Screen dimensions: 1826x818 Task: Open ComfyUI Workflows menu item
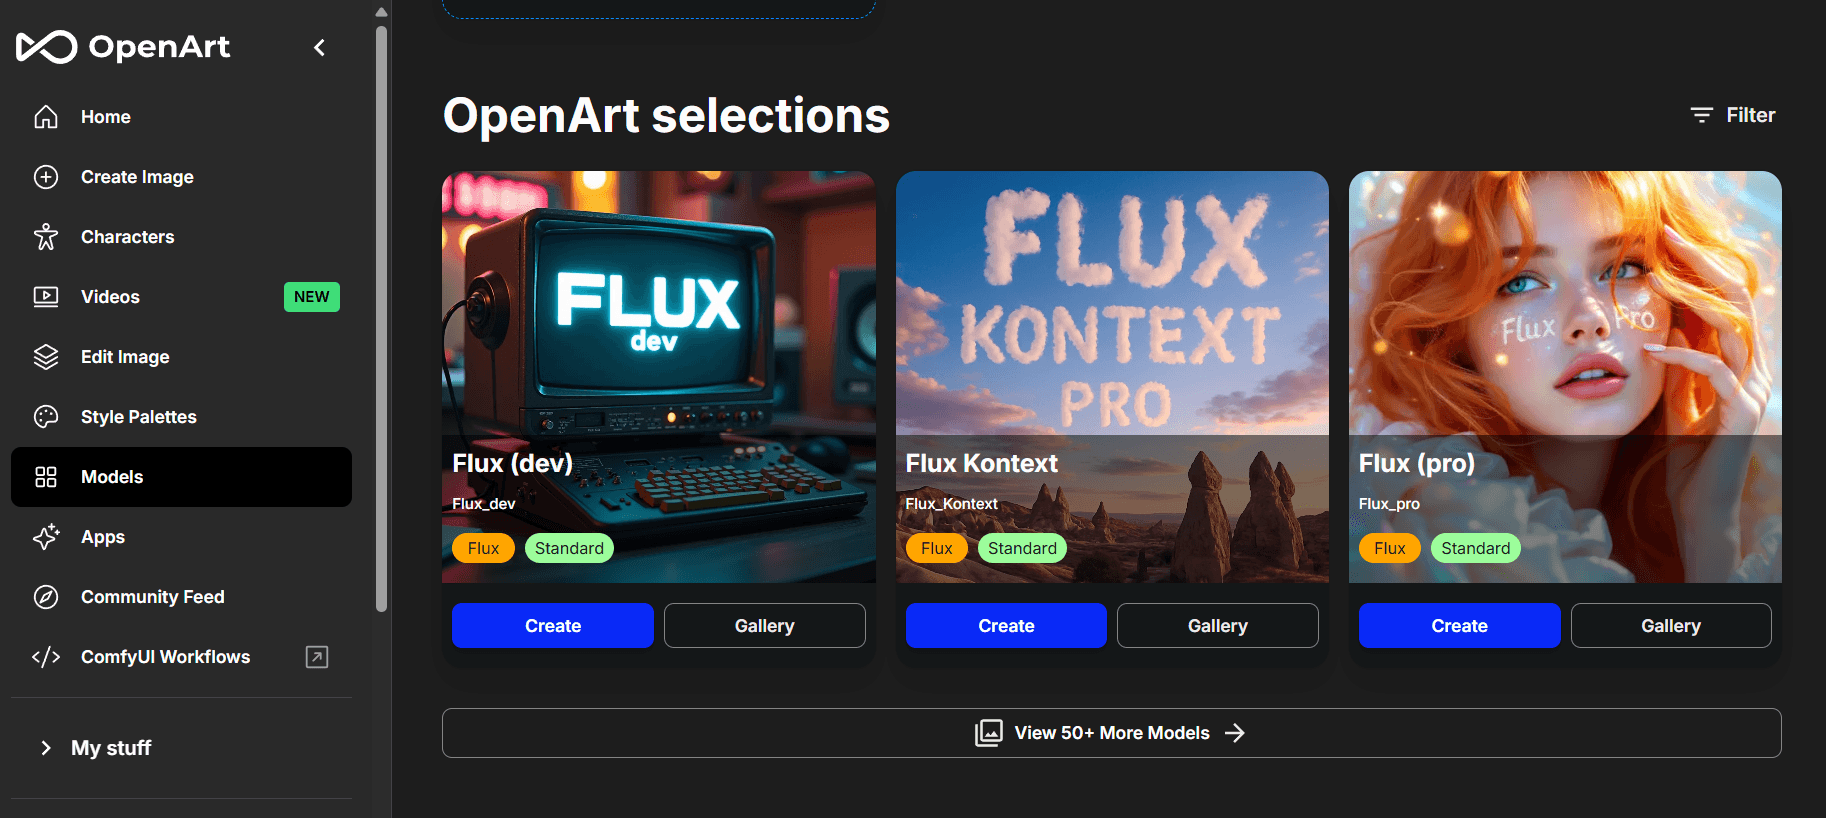[x=165, y=657]
